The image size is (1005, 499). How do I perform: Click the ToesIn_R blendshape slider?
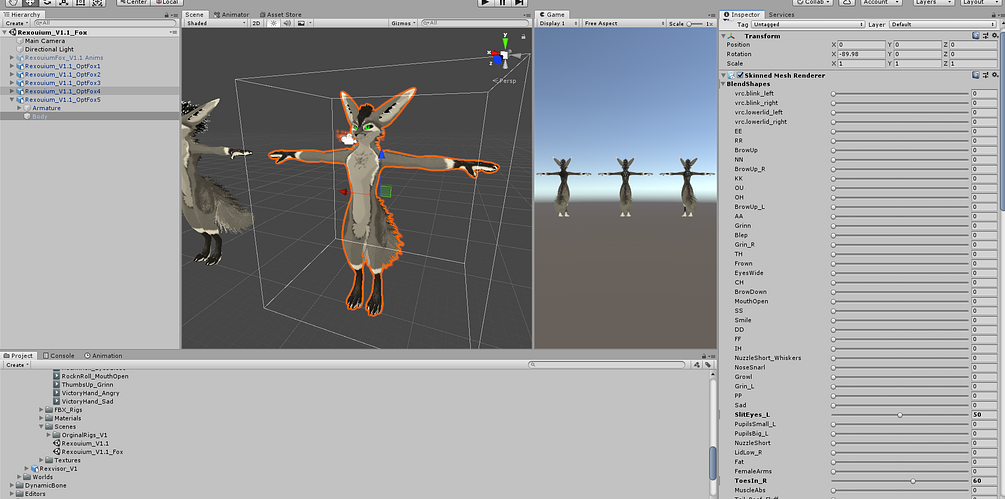(x=900, y=480)
